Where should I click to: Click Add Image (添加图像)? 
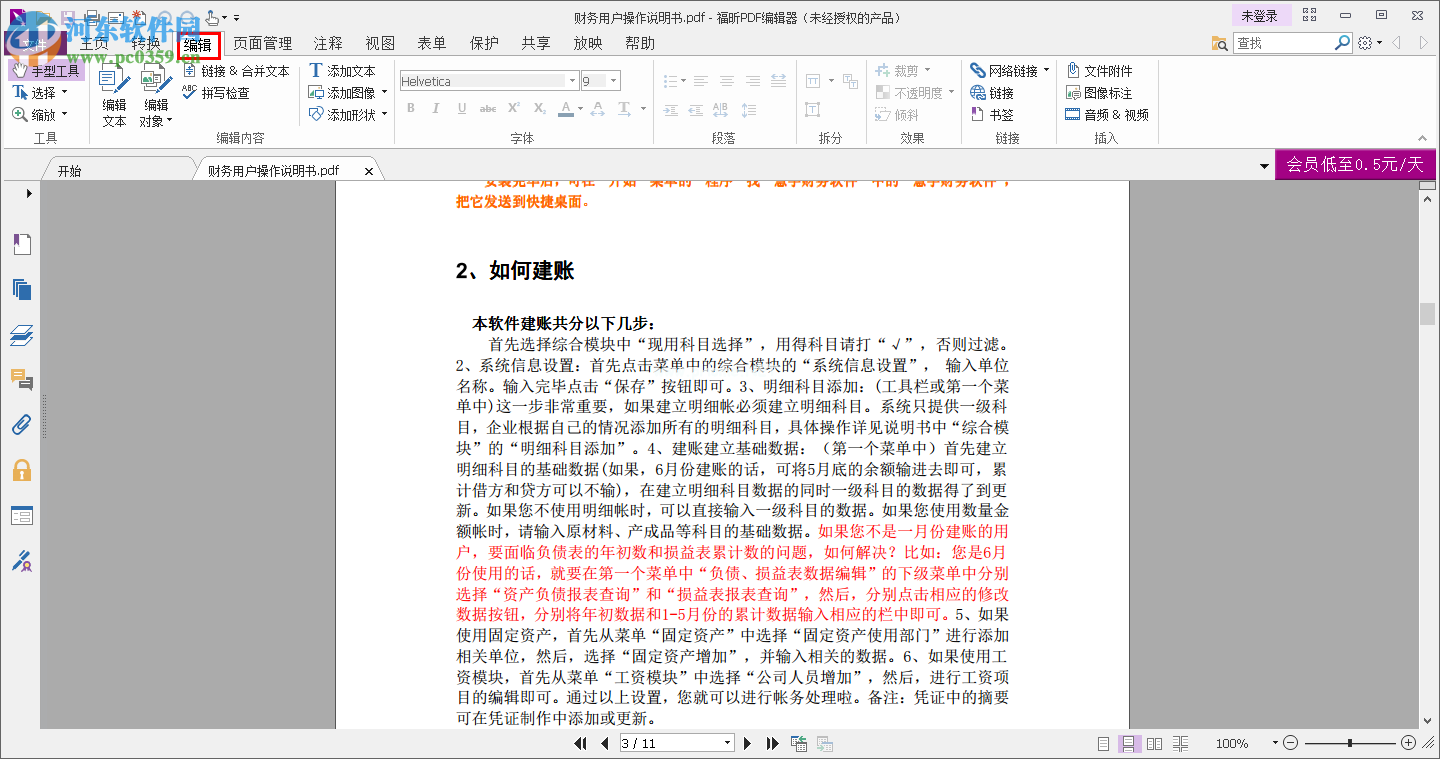click(347, 93)
